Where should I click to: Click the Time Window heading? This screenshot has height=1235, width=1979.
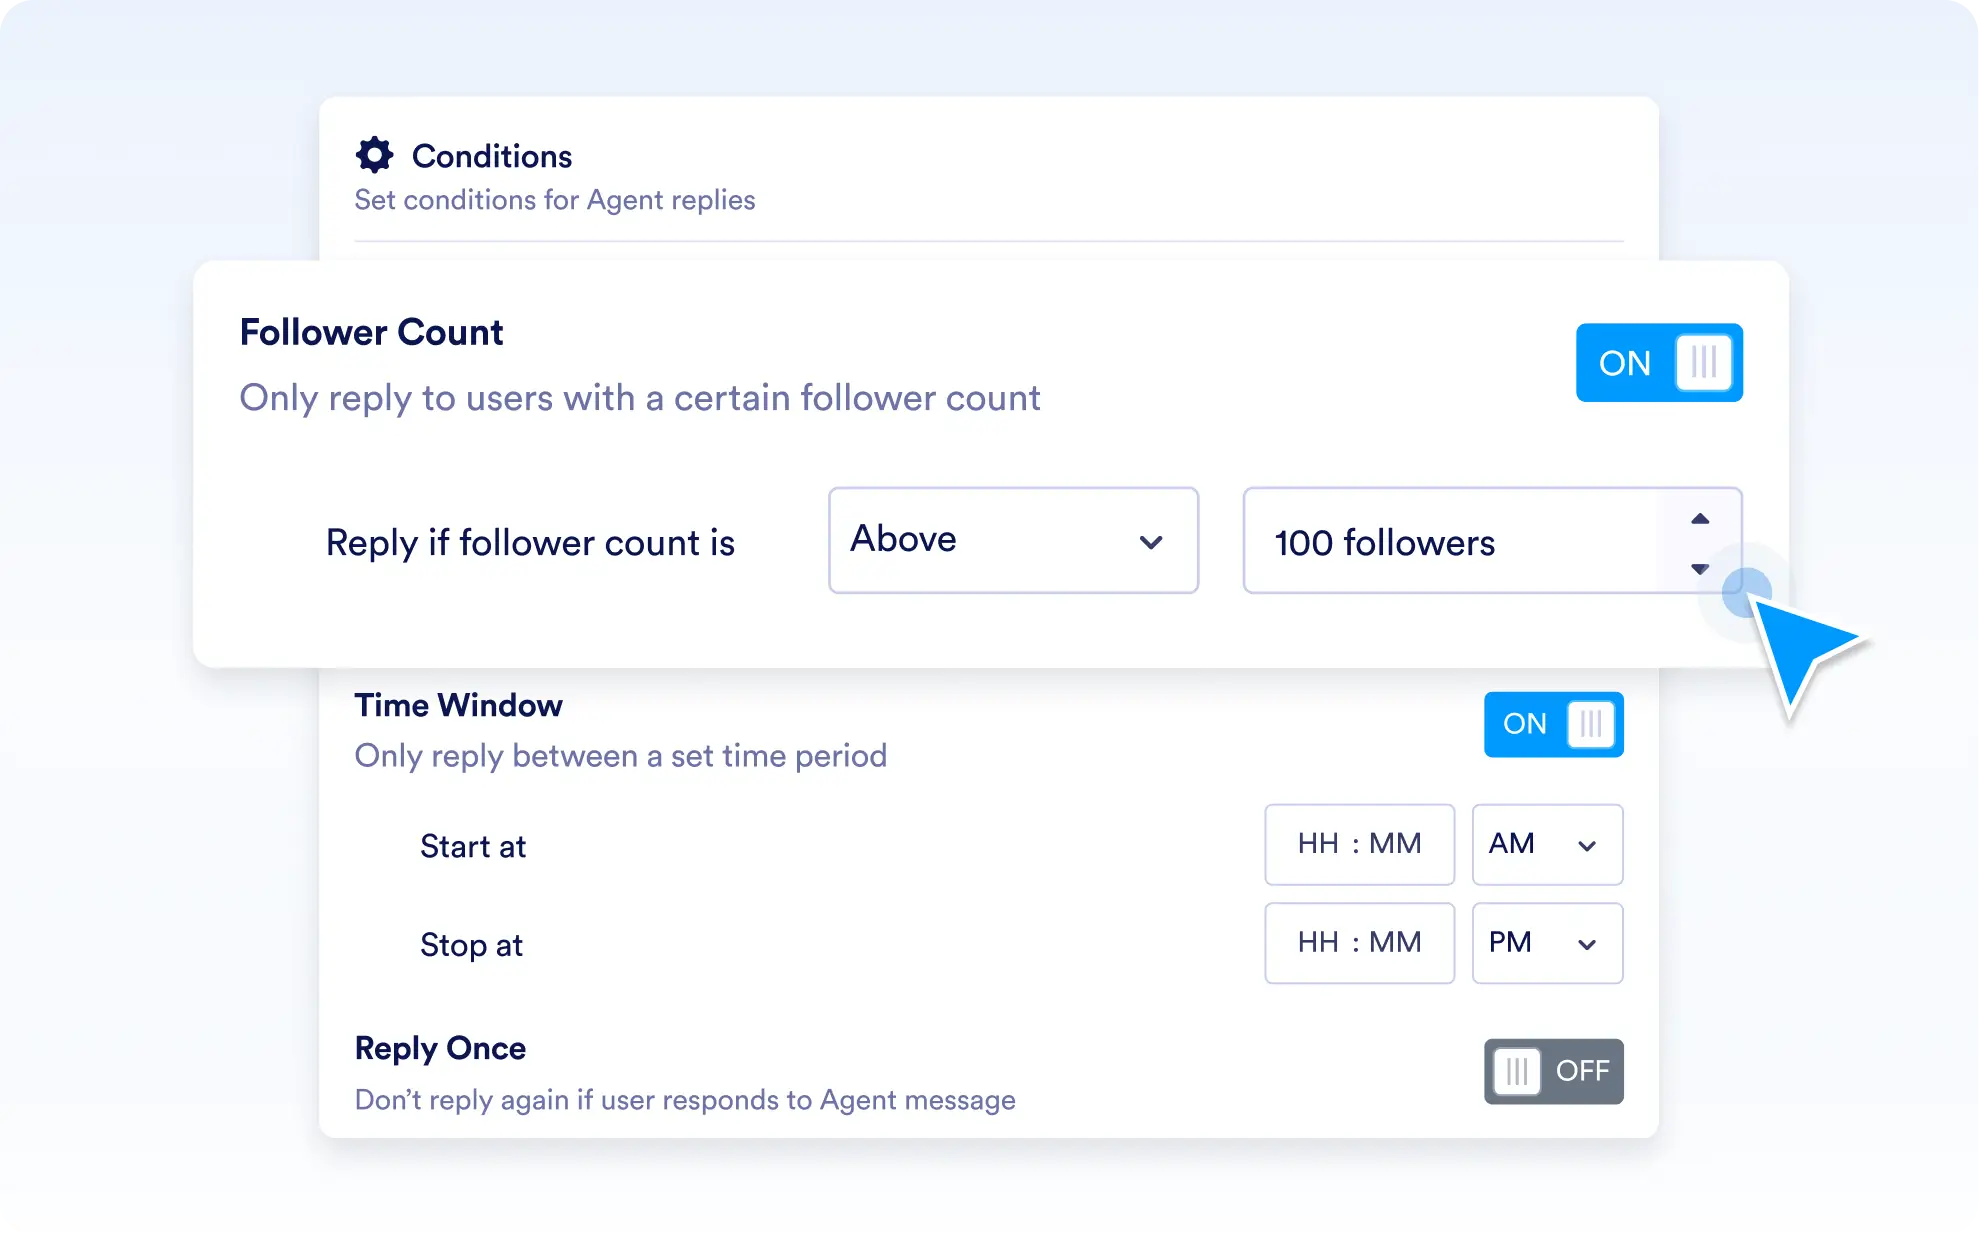pyautogui.click(x=458, y=705)
